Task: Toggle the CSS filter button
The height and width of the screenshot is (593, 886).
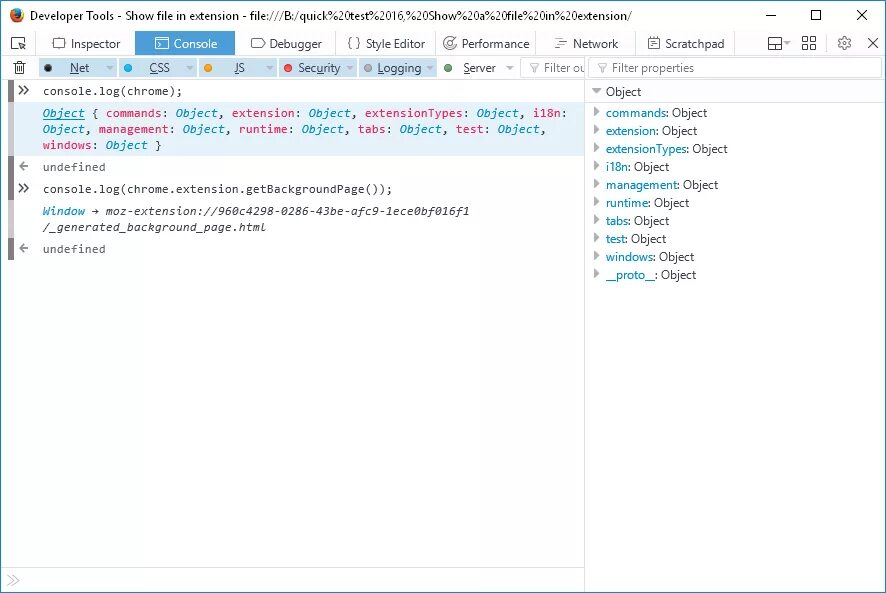Action: coord(150,68)
